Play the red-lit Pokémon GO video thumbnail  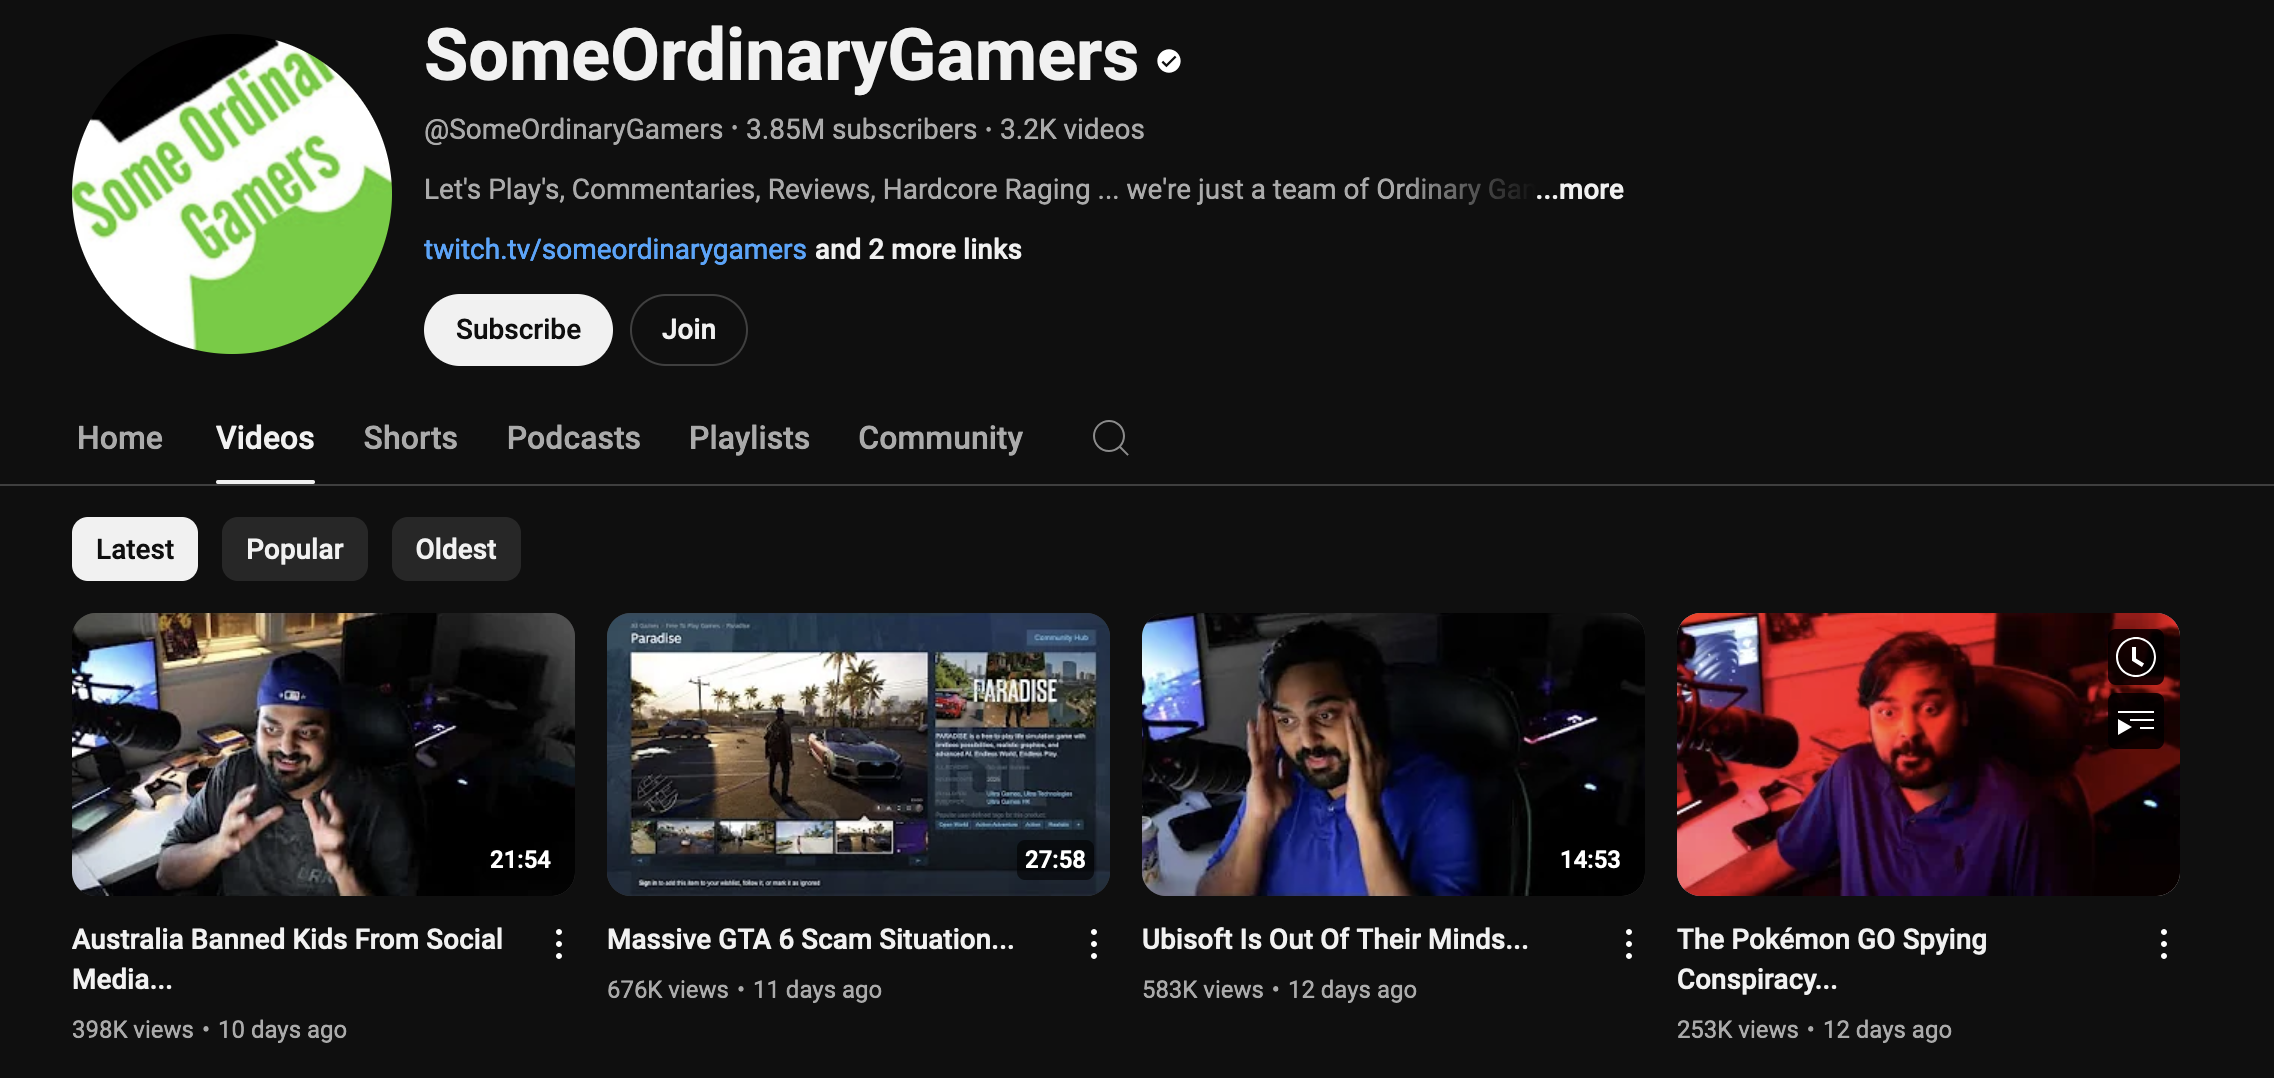pyautogui.click(x=1928, y=754)
